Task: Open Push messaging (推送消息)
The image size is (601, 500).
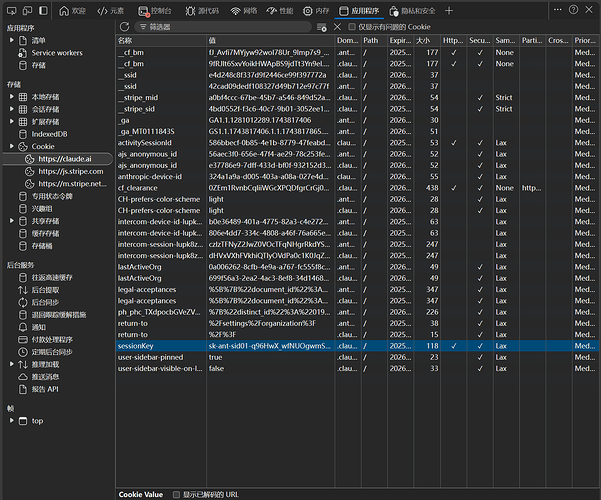Action: pos(45,377)
